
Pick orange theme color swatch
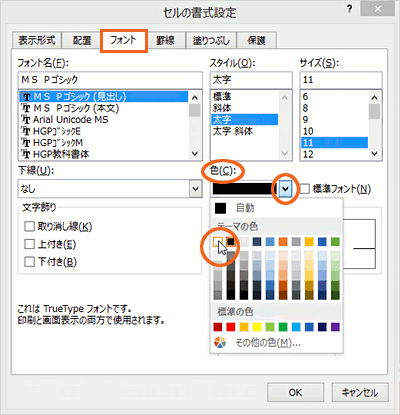[x=283, y=242]
